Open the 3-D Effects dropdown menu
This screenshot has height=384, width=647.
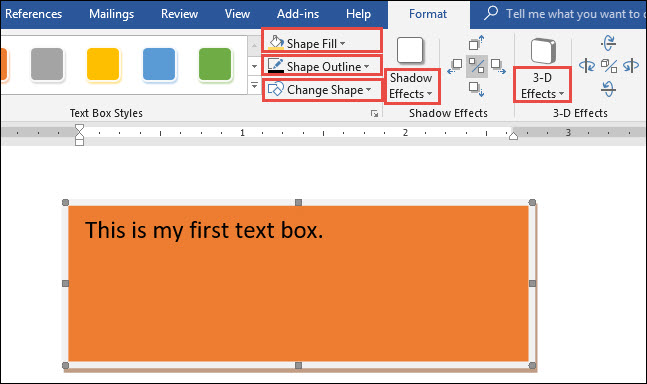[x=542, y=85]
